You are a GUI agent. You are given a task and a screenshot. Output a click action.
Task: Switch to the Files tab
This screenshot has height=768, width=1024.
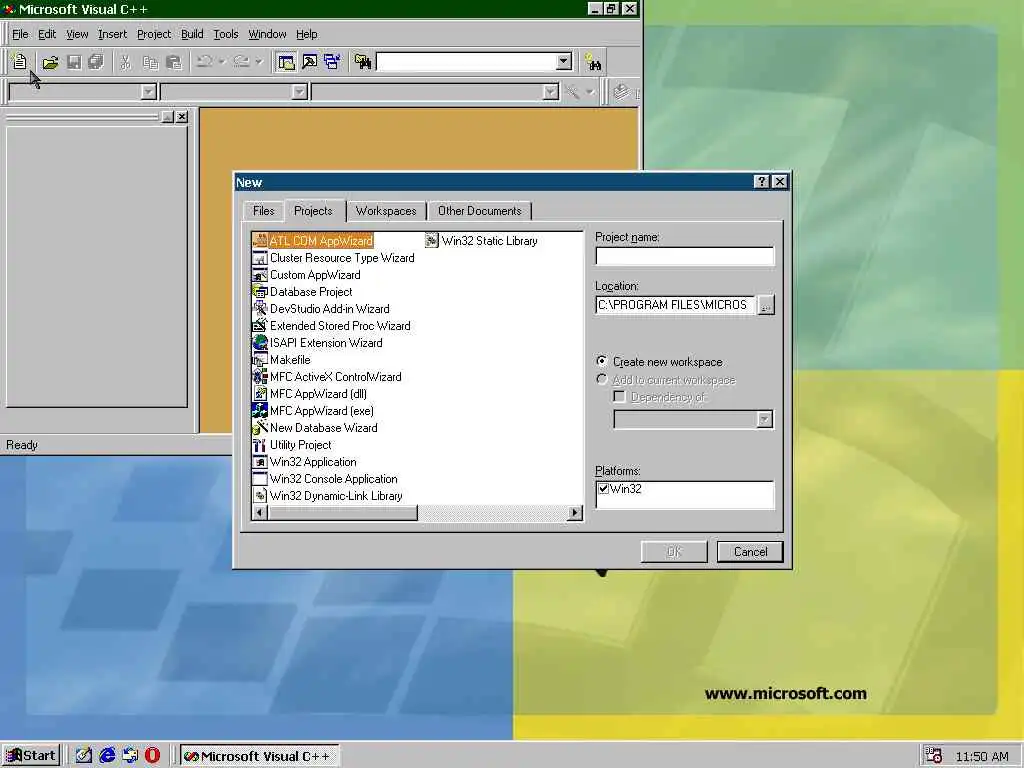pos(263,211)
